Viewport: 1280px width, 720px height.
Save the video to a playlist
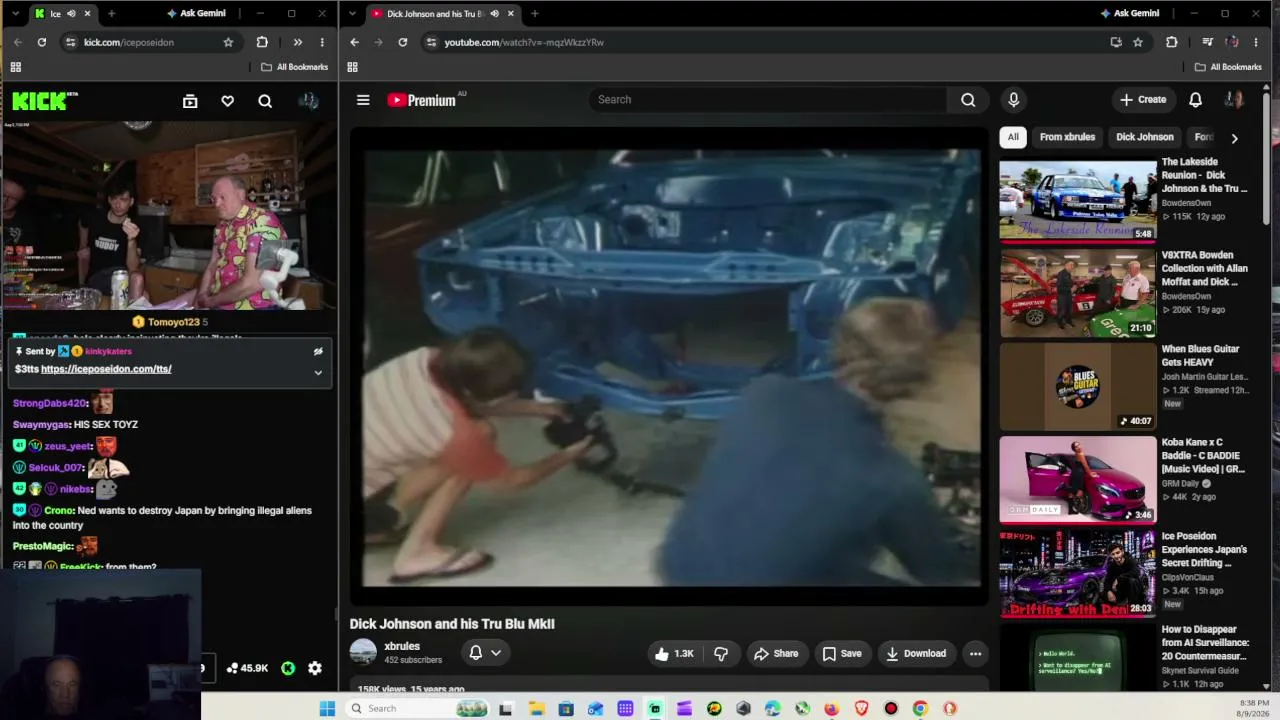pyautogui.click(x=841, y=654)
